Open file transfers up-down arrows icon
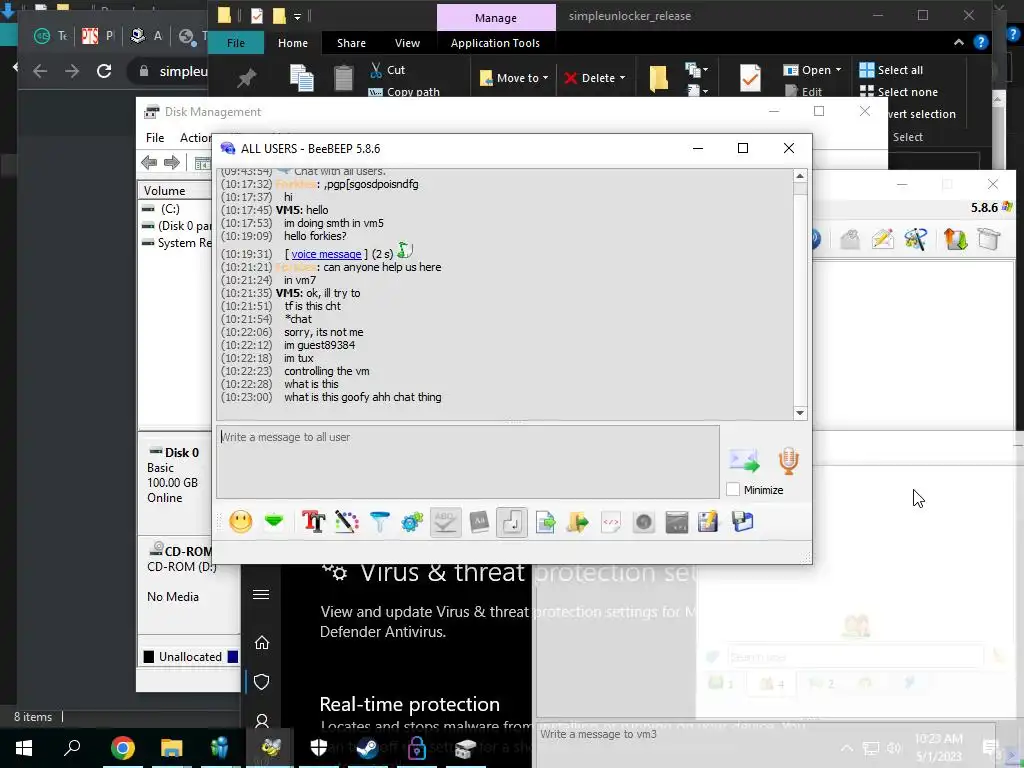The width and height of the screenshot is (1024, 768). click(x=955, y=239)
